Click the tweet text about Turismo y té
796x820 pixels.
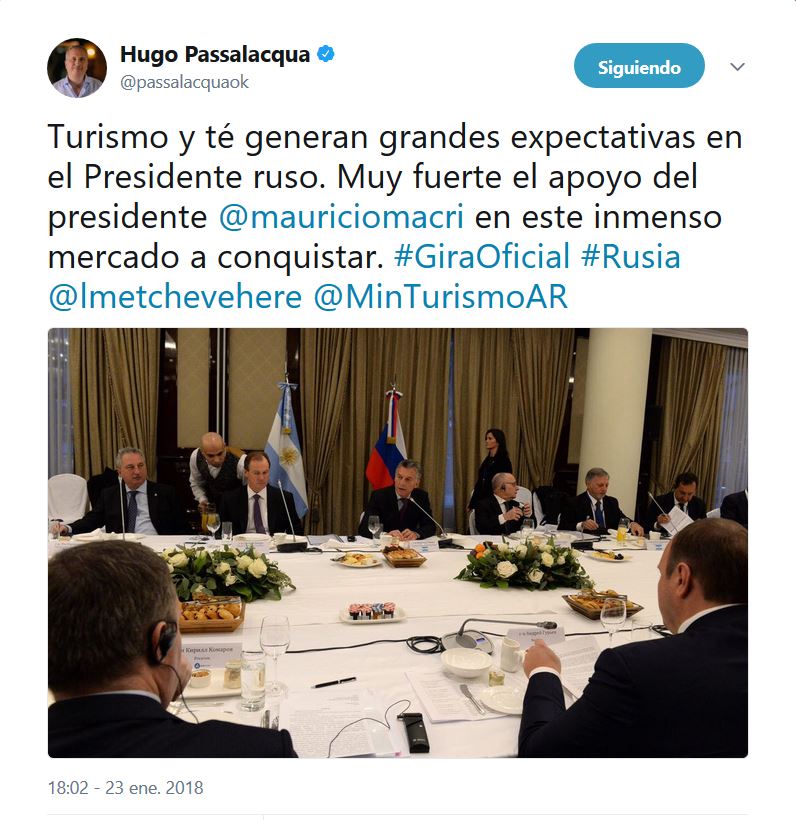click(x=395, y=217)
